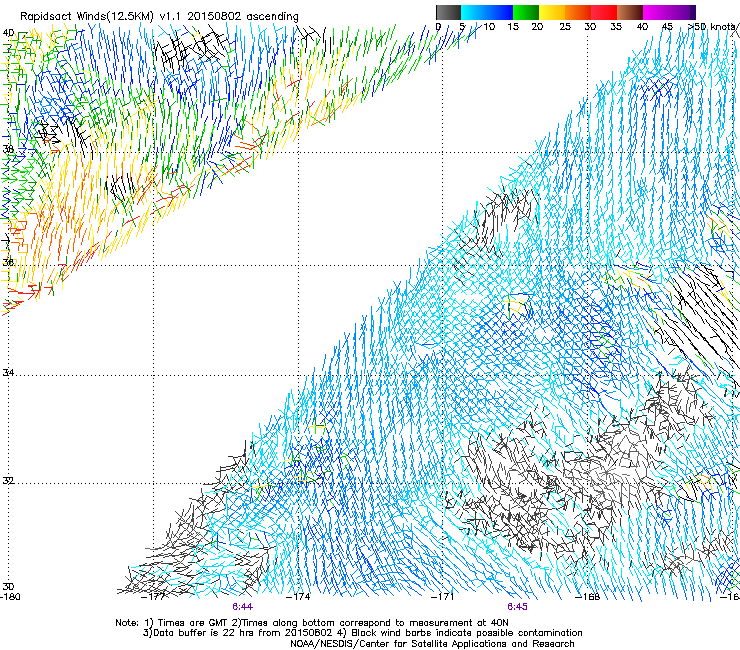Click the gray 0–5 knots legend swatch
The width and height of the screenshot is (740, 650).
point(448,12)
